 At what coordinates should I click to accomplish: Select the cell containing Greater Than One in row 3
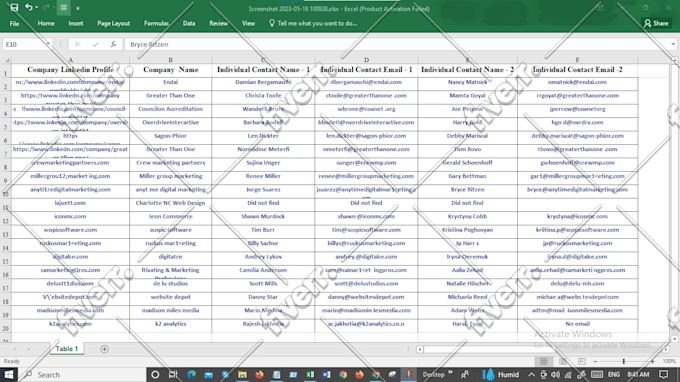(170, 95)
